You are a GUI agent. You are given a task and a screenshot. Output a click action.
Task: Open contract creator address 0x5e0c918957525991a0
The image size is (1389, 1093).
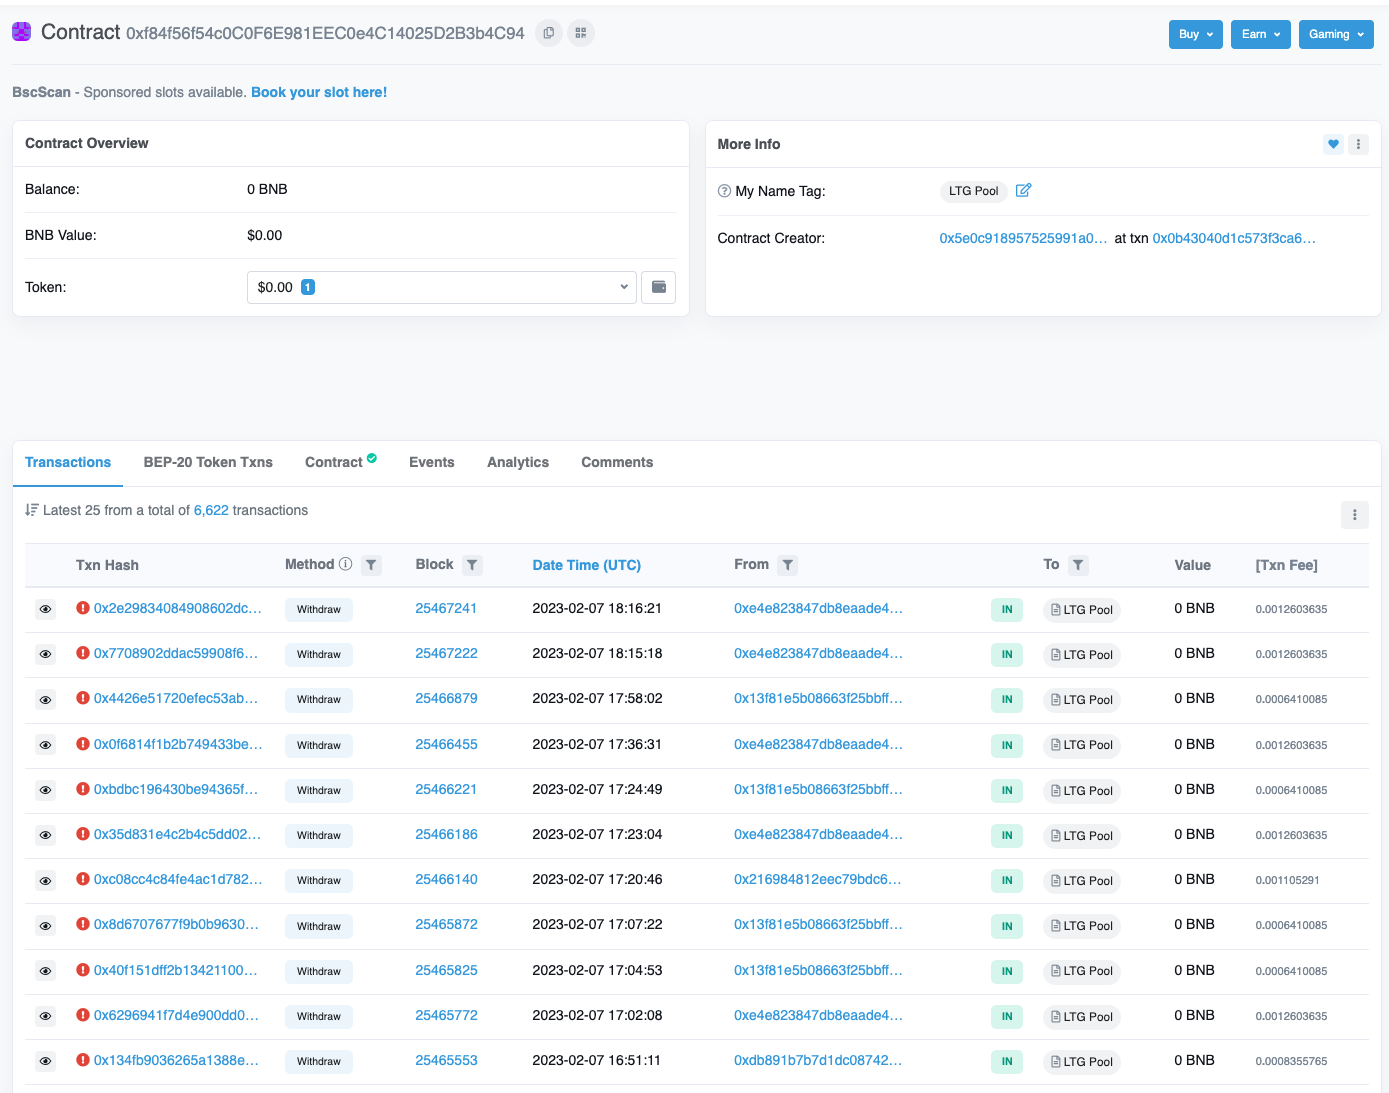pos(1023,238)
